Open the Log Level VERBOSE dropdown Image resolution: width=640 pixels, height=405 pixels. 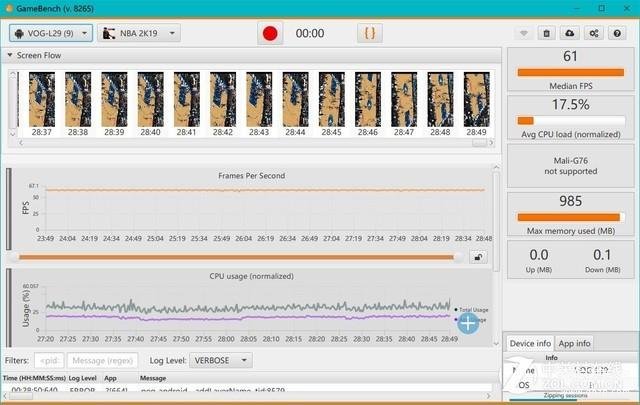click(221, 360)
